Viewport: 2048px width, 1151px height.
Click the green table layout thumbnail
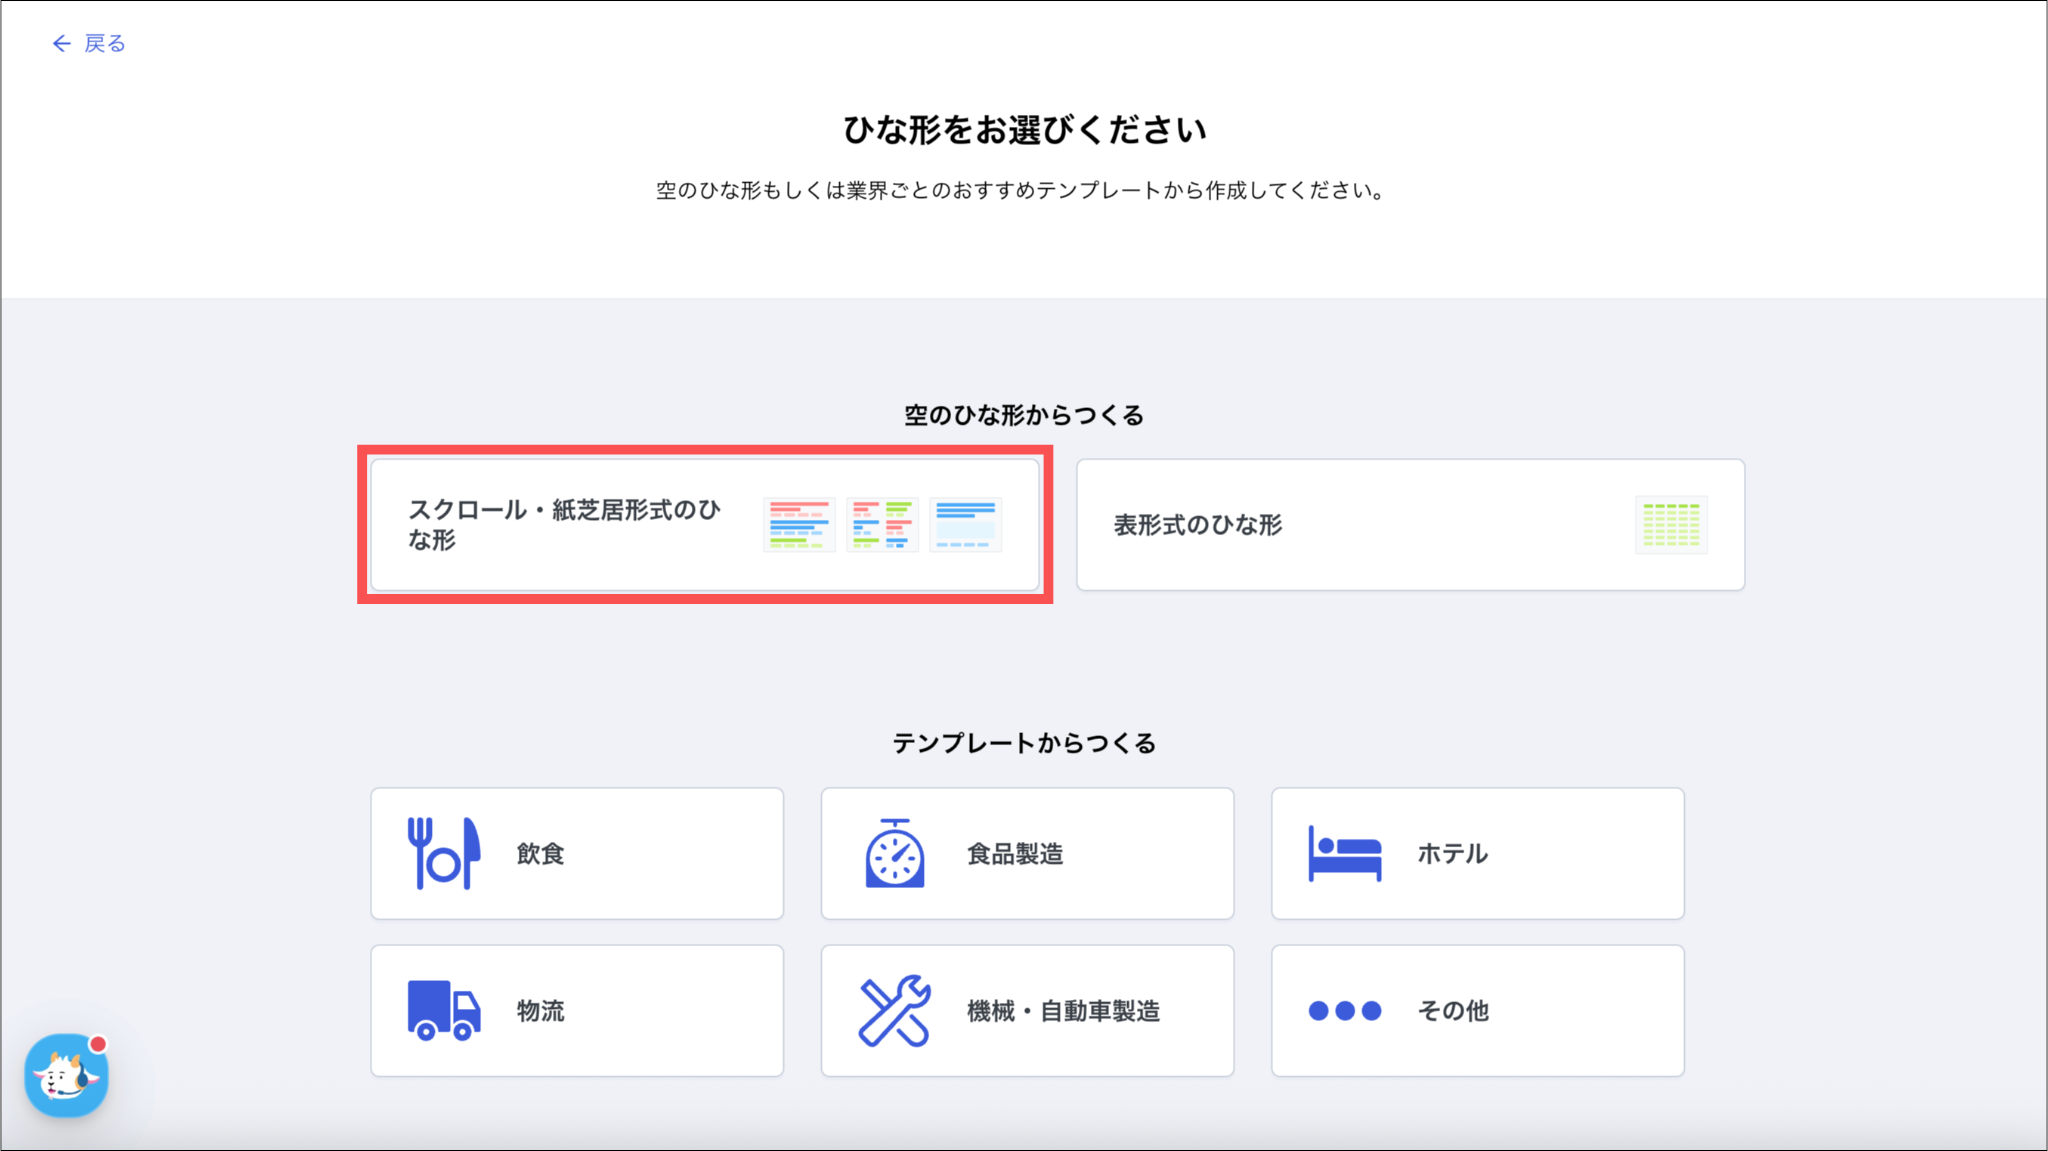1670,524
